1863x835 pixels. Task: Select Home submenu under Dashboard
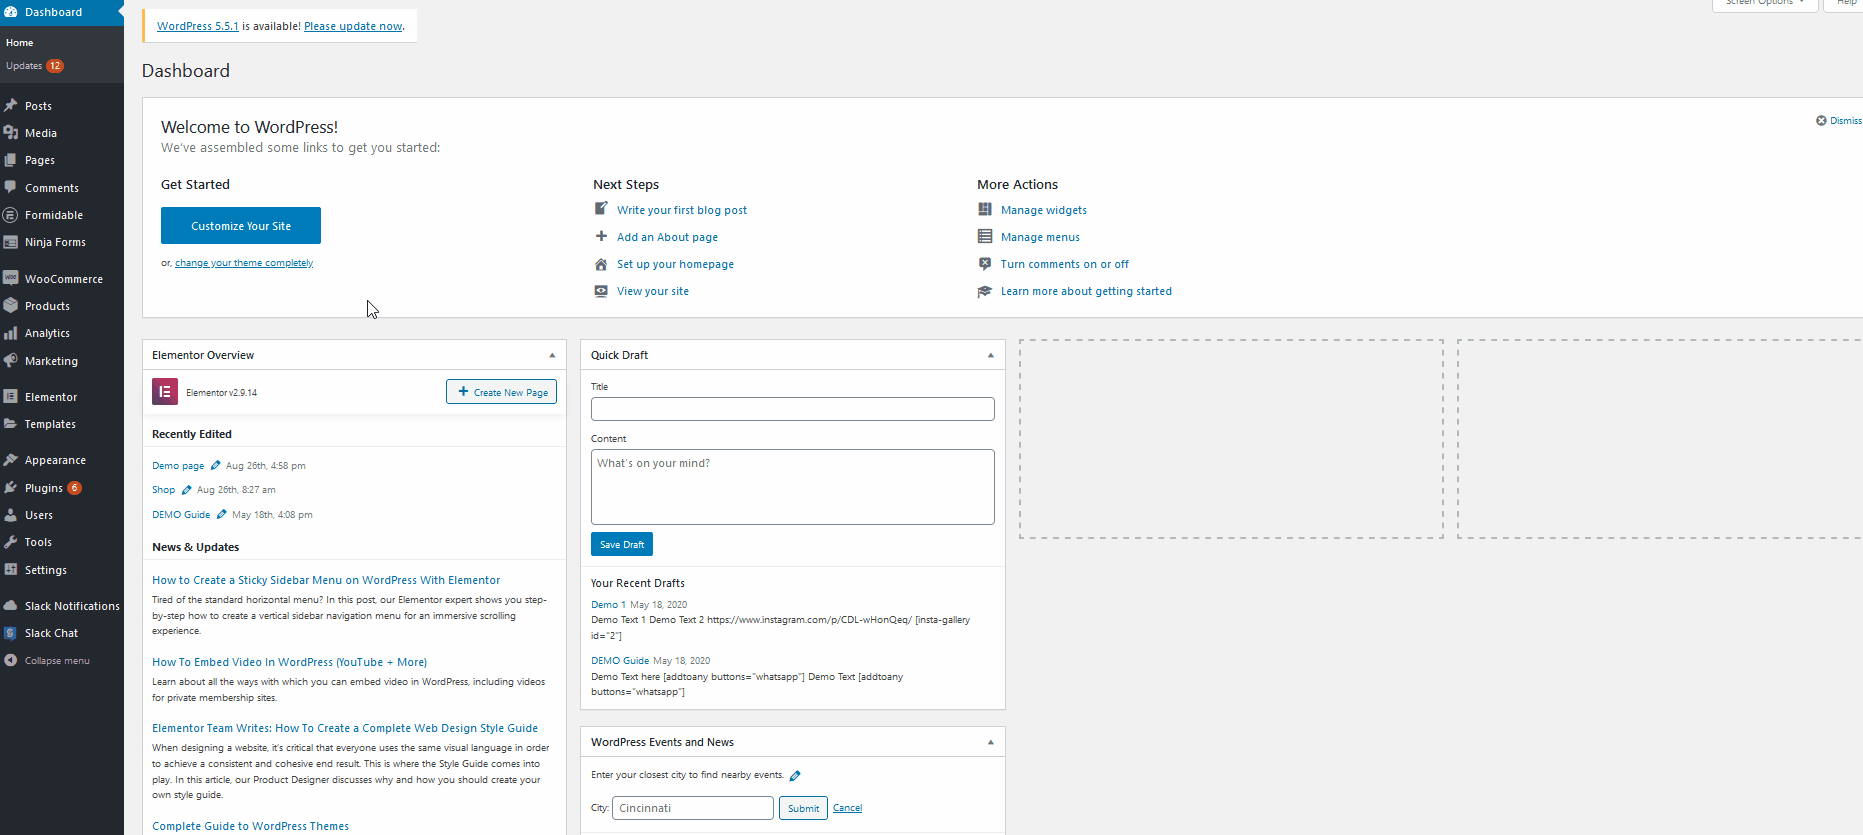point(20,42)
